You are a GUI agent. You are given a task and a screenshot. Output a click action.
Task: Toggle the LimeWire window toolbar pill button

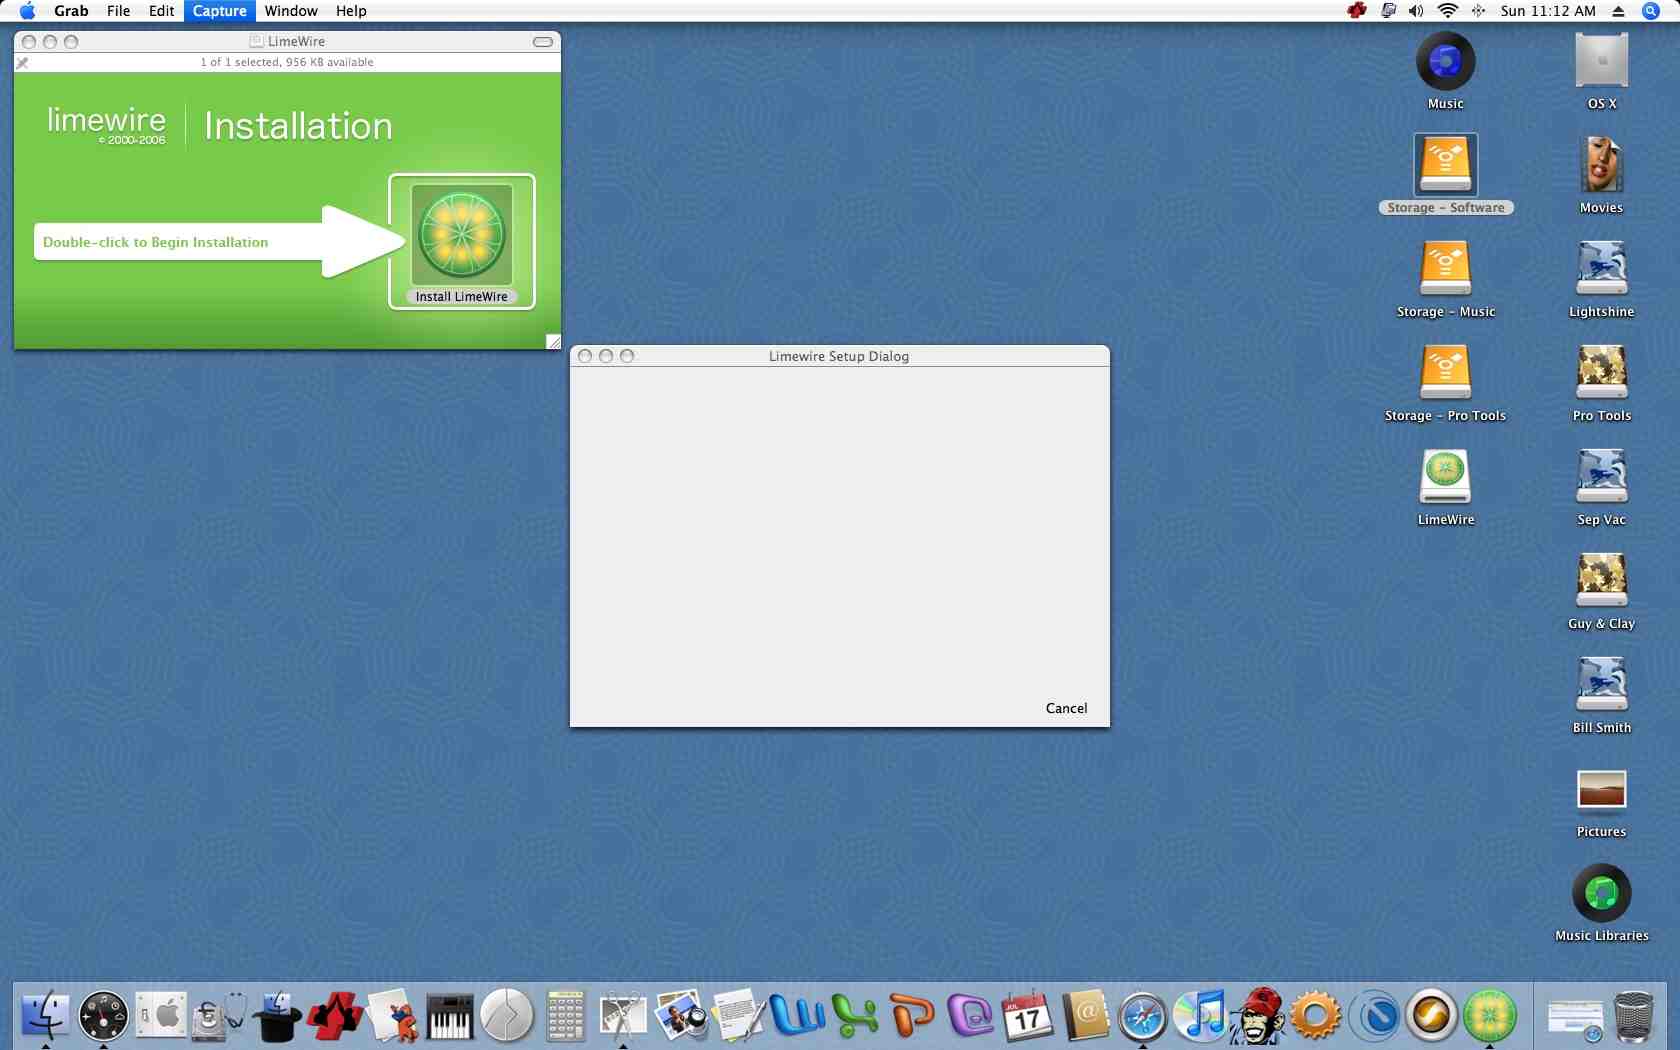click(543, 42)
